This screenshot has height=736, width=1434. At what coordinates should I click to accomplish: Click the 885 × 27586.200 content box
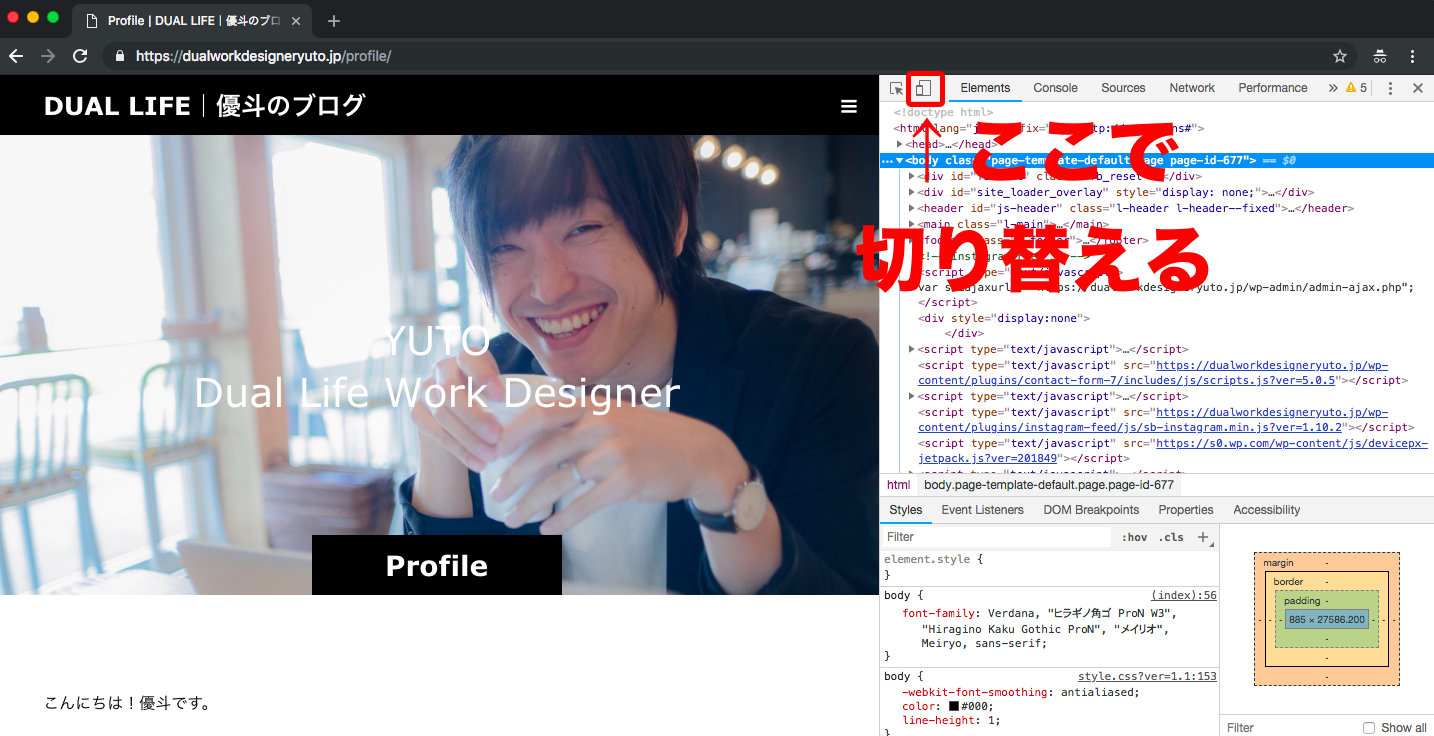point(1327,620)
